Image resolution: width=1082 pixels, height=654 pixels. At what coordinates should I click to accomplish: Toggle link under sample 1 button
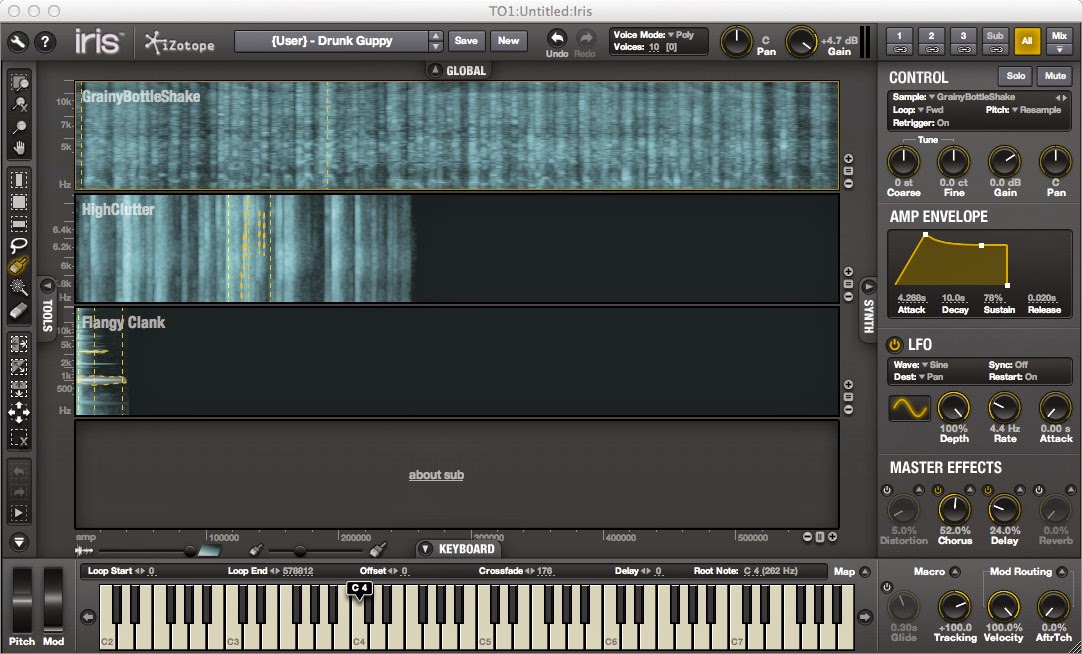click(900, 49)
